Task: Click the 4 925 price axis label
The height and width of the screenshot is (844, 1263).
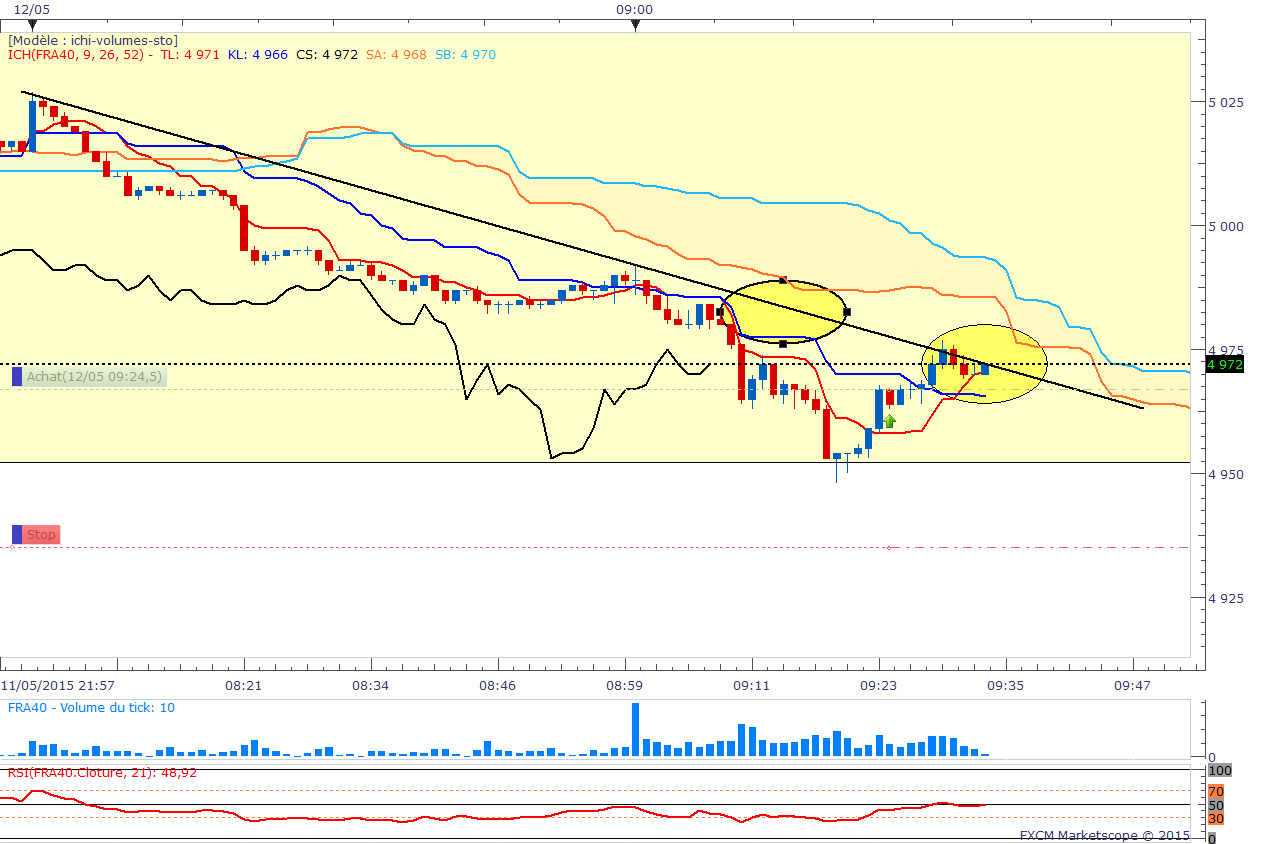Action: (1225, 598)
